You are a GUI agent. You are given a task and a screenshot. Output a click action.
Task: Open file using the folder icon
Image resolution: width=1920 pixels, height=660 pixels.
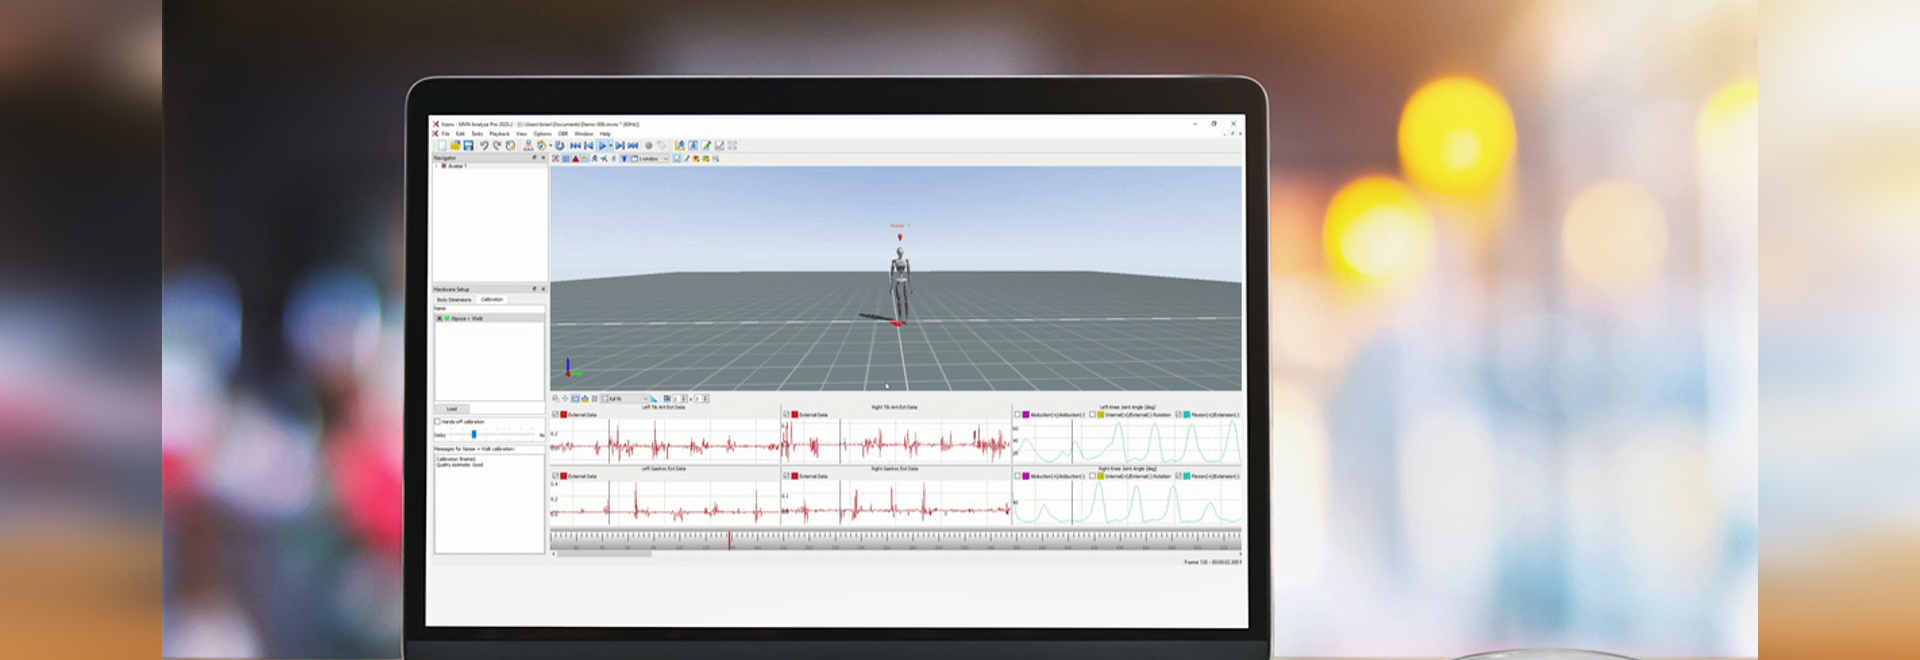coord(455,146)
